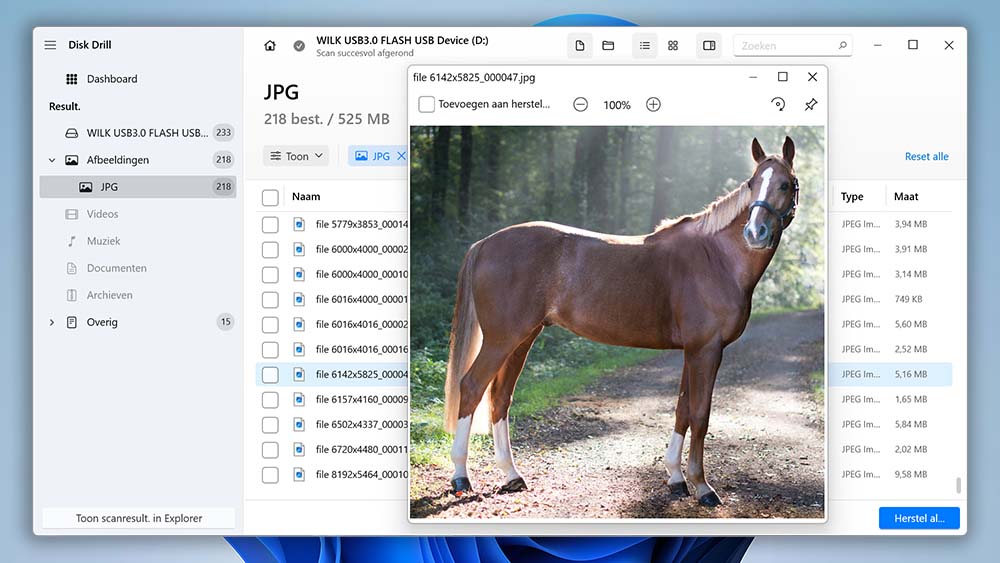Check the box for file 6502x4337_00003

pos(270,425)
